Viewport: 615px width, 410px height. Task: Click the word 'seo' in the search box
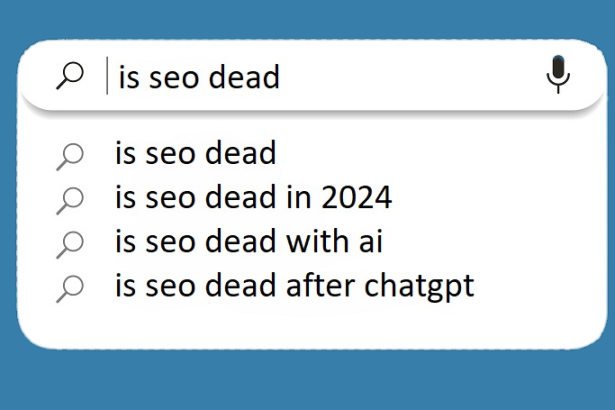pos(174,79)
